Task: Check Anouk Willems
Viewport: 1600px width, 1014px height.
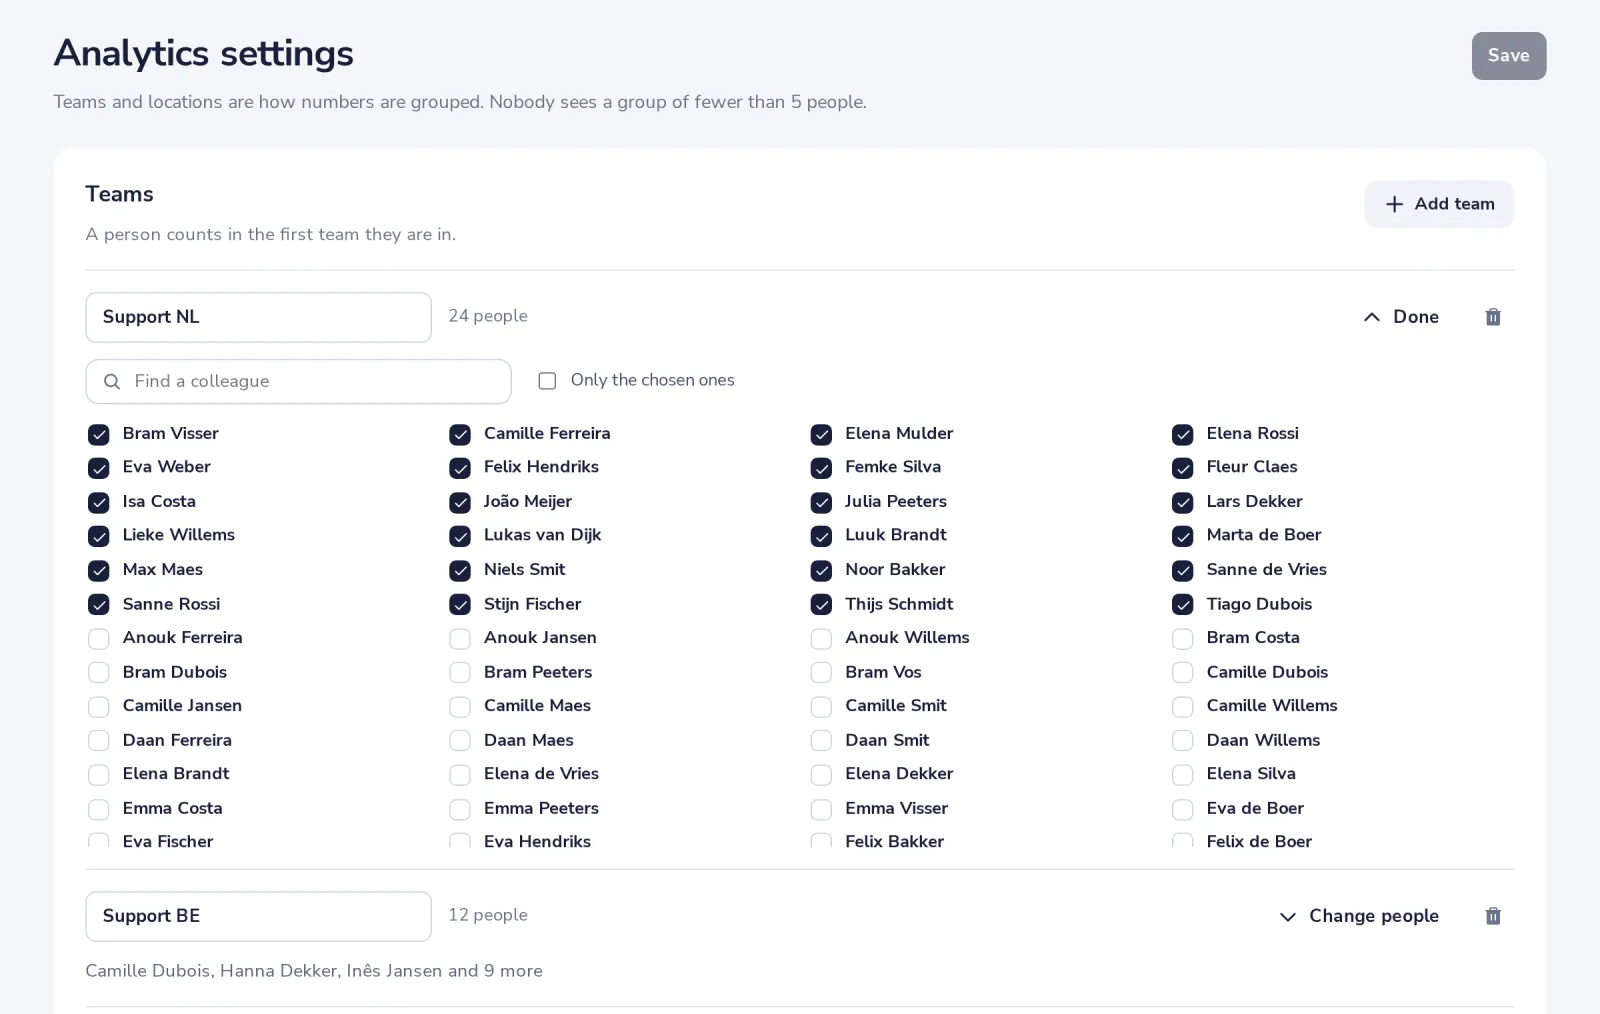Action: (821, 638)
